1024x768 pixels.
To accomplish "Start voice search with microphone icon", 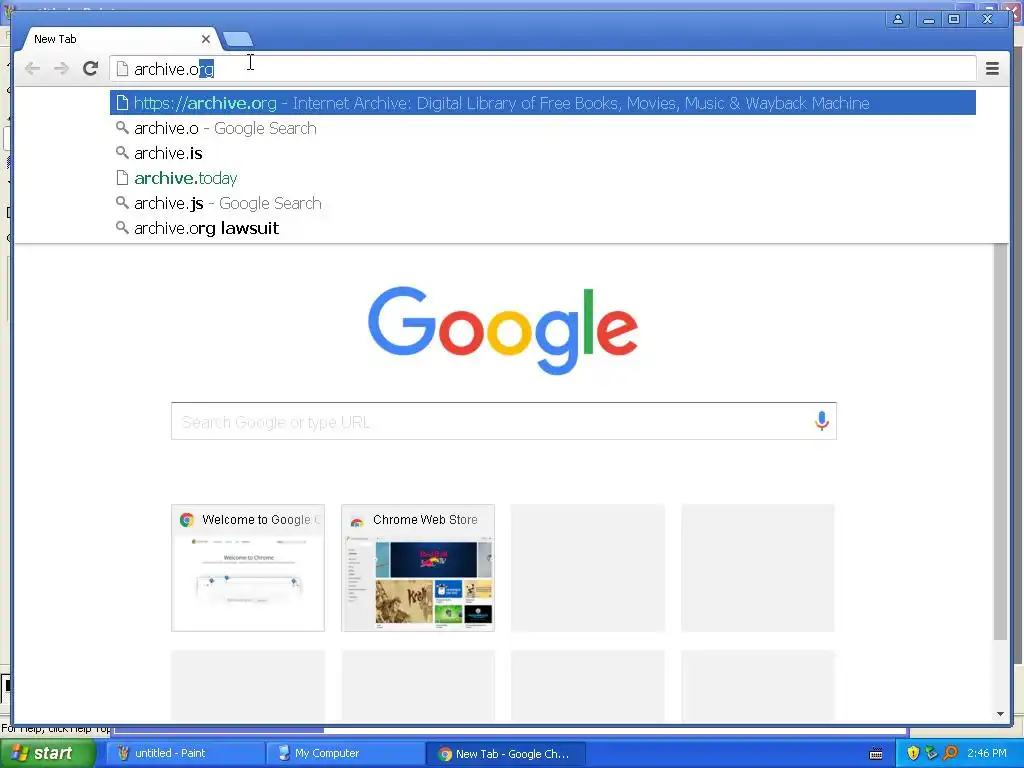I will (822, 421).
